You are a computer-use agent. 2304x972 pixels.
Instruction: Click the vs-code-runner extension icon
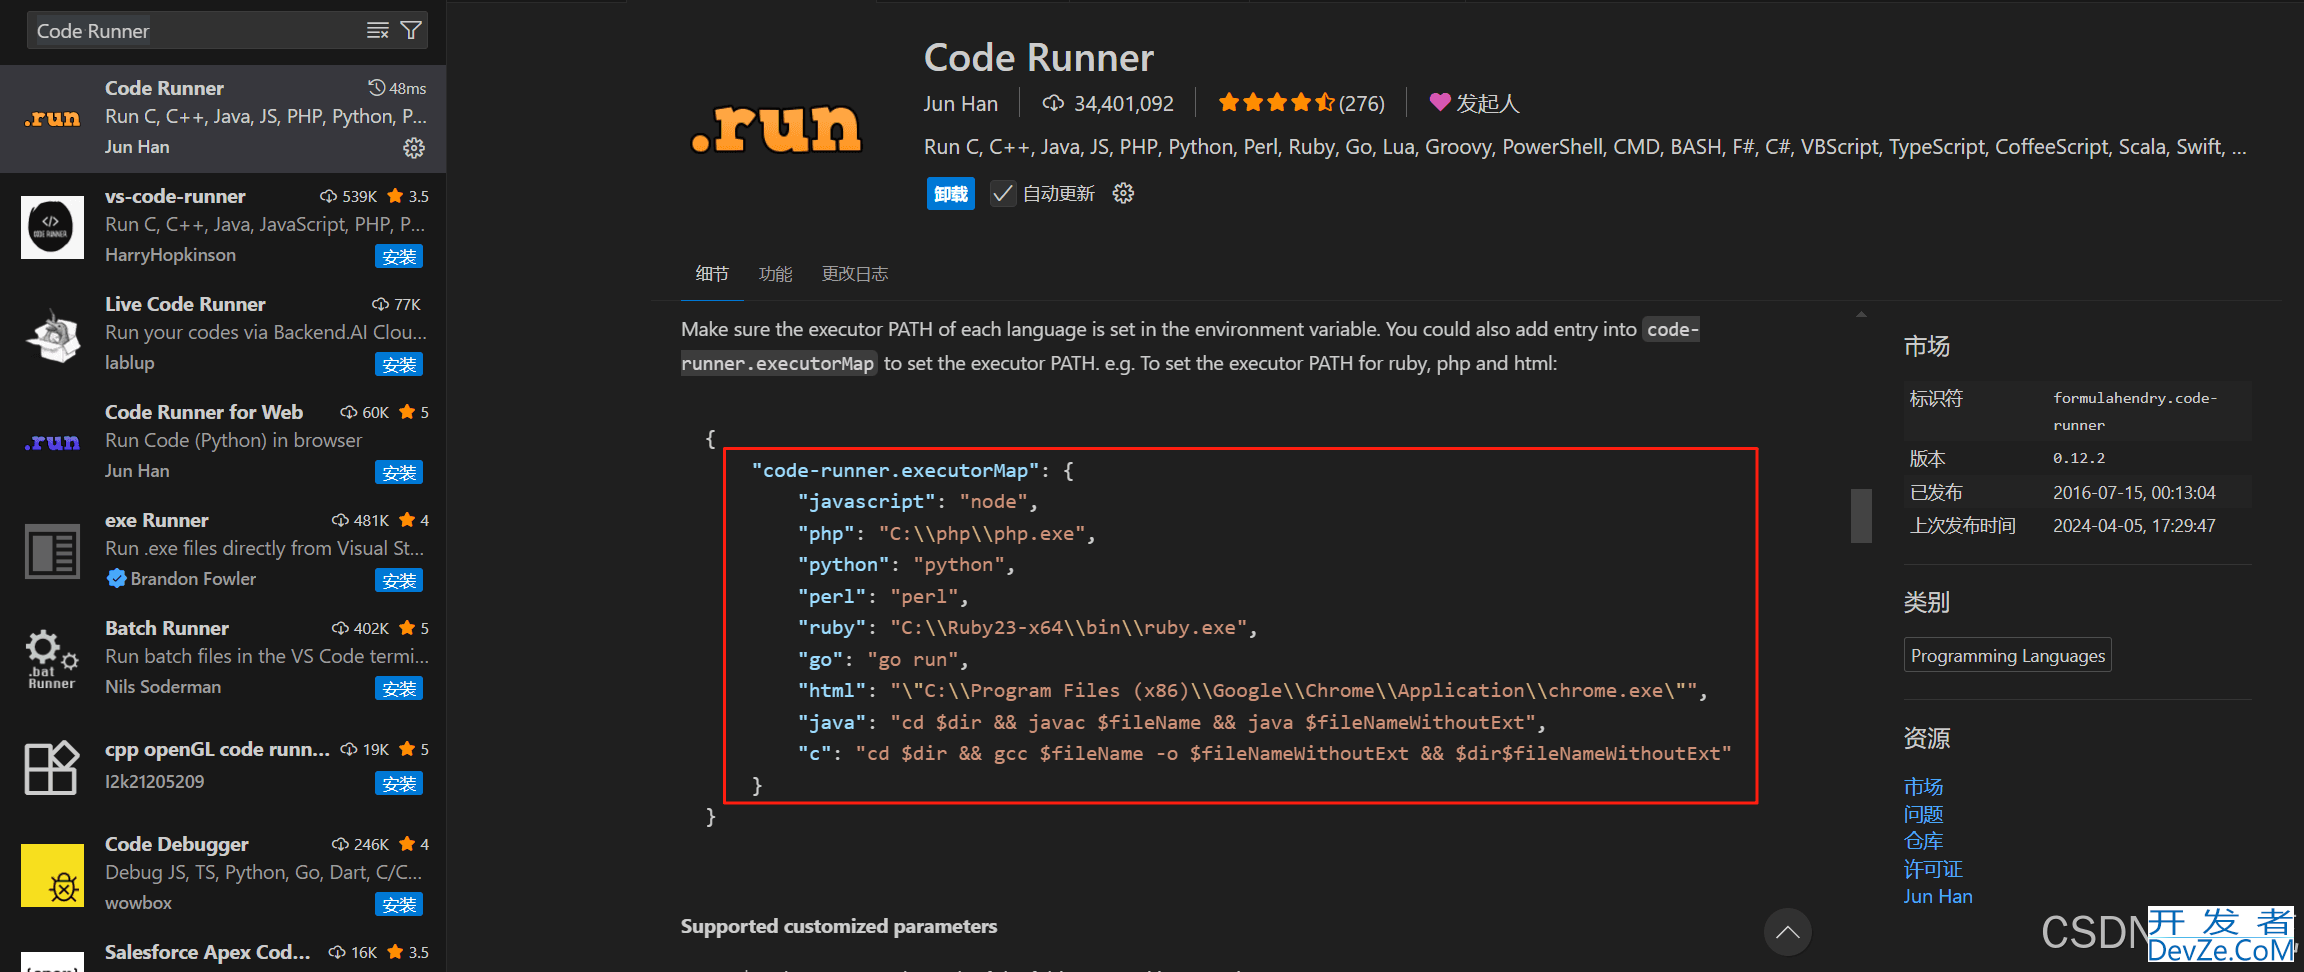(x=52, y=227)
